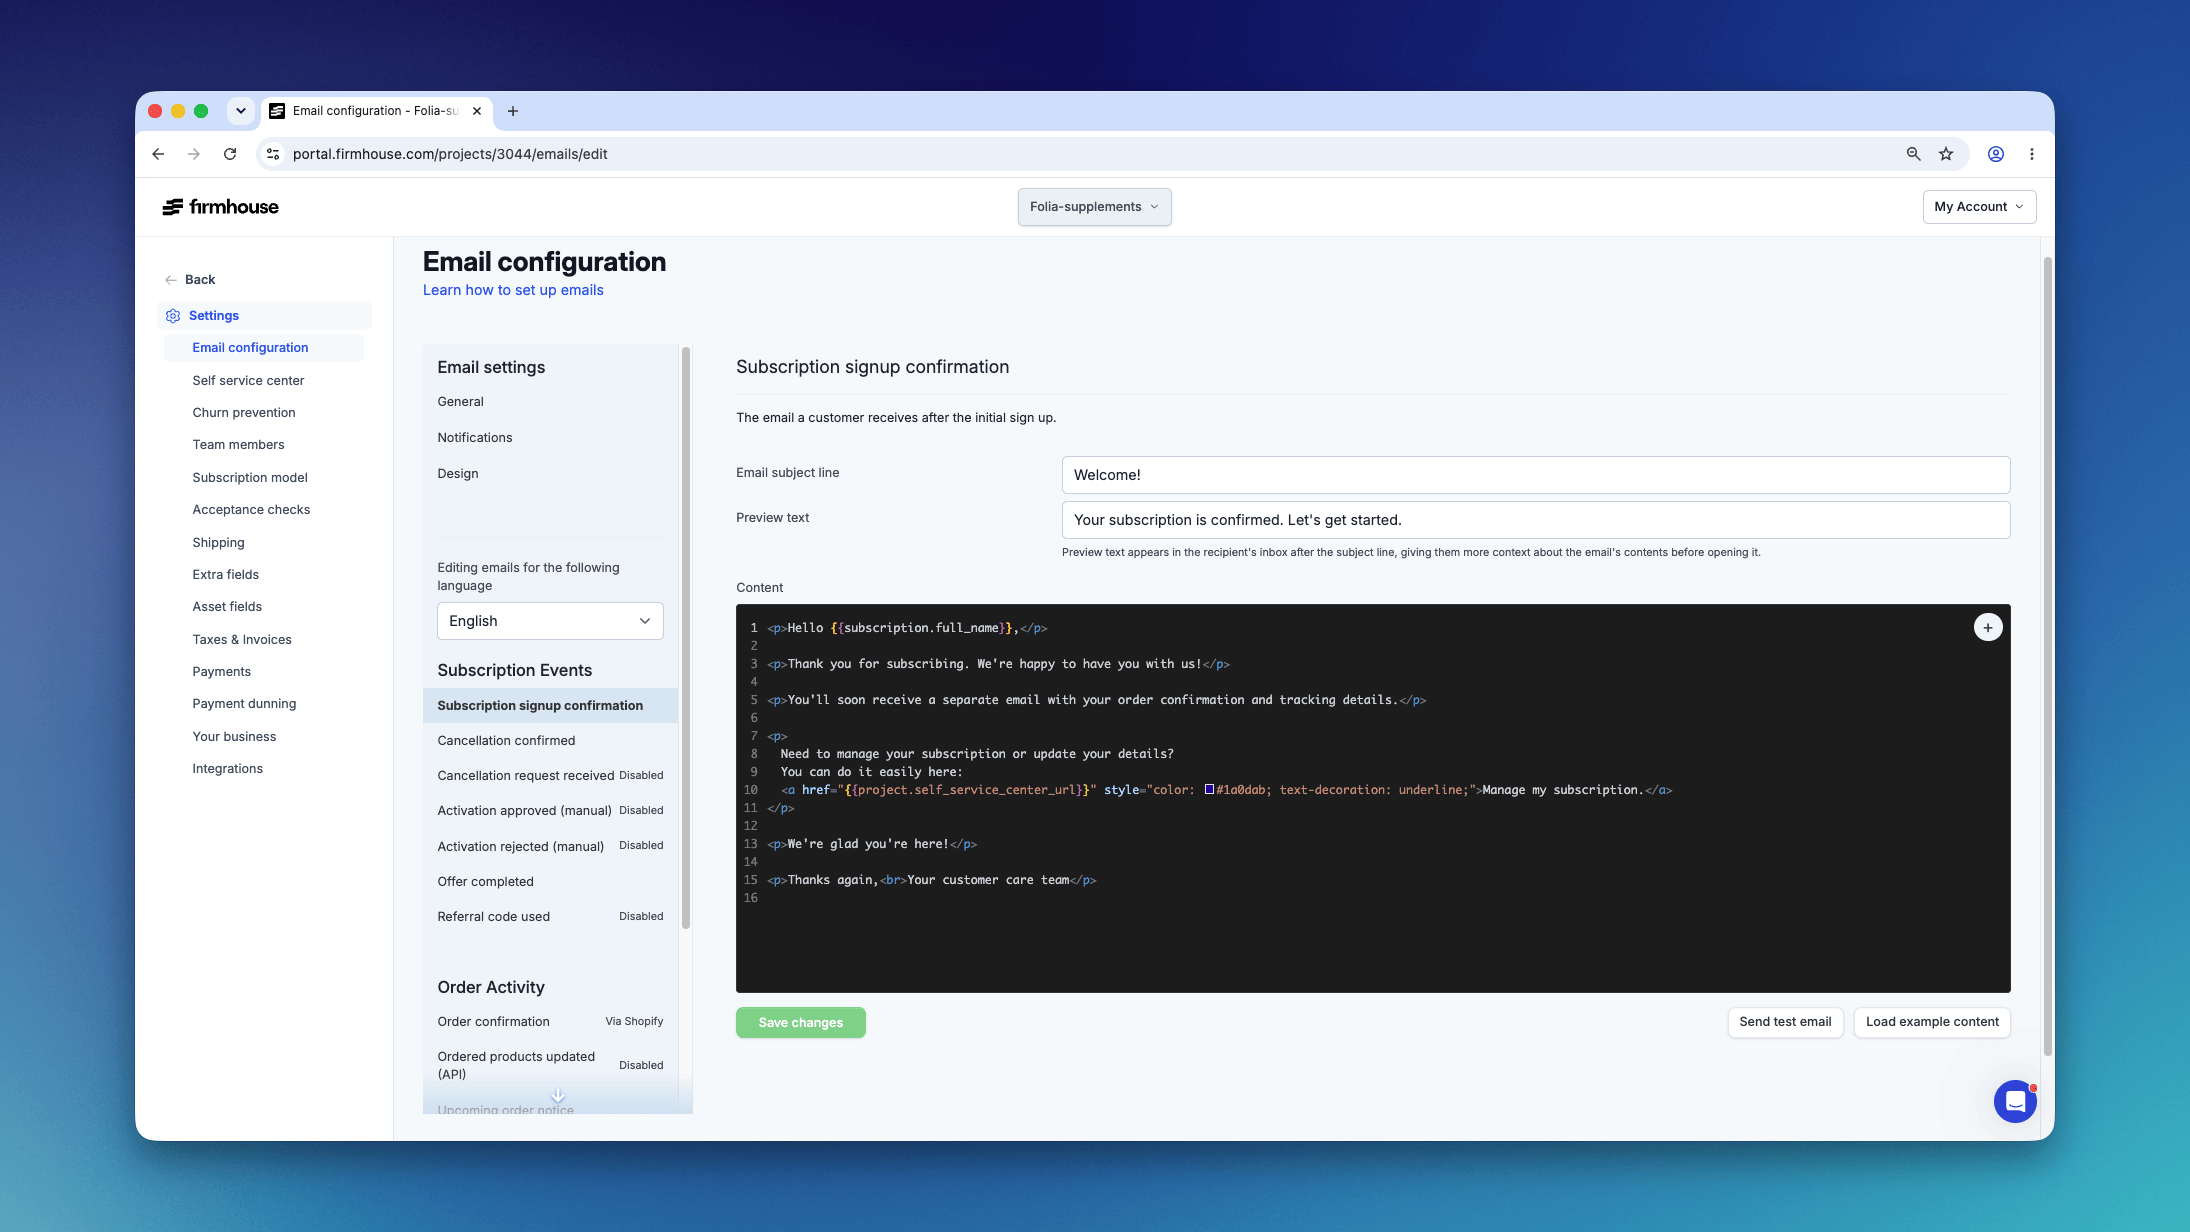Click Save changes button
The width and height of the screenshot is (2190, 1232).
(801, 1022)
